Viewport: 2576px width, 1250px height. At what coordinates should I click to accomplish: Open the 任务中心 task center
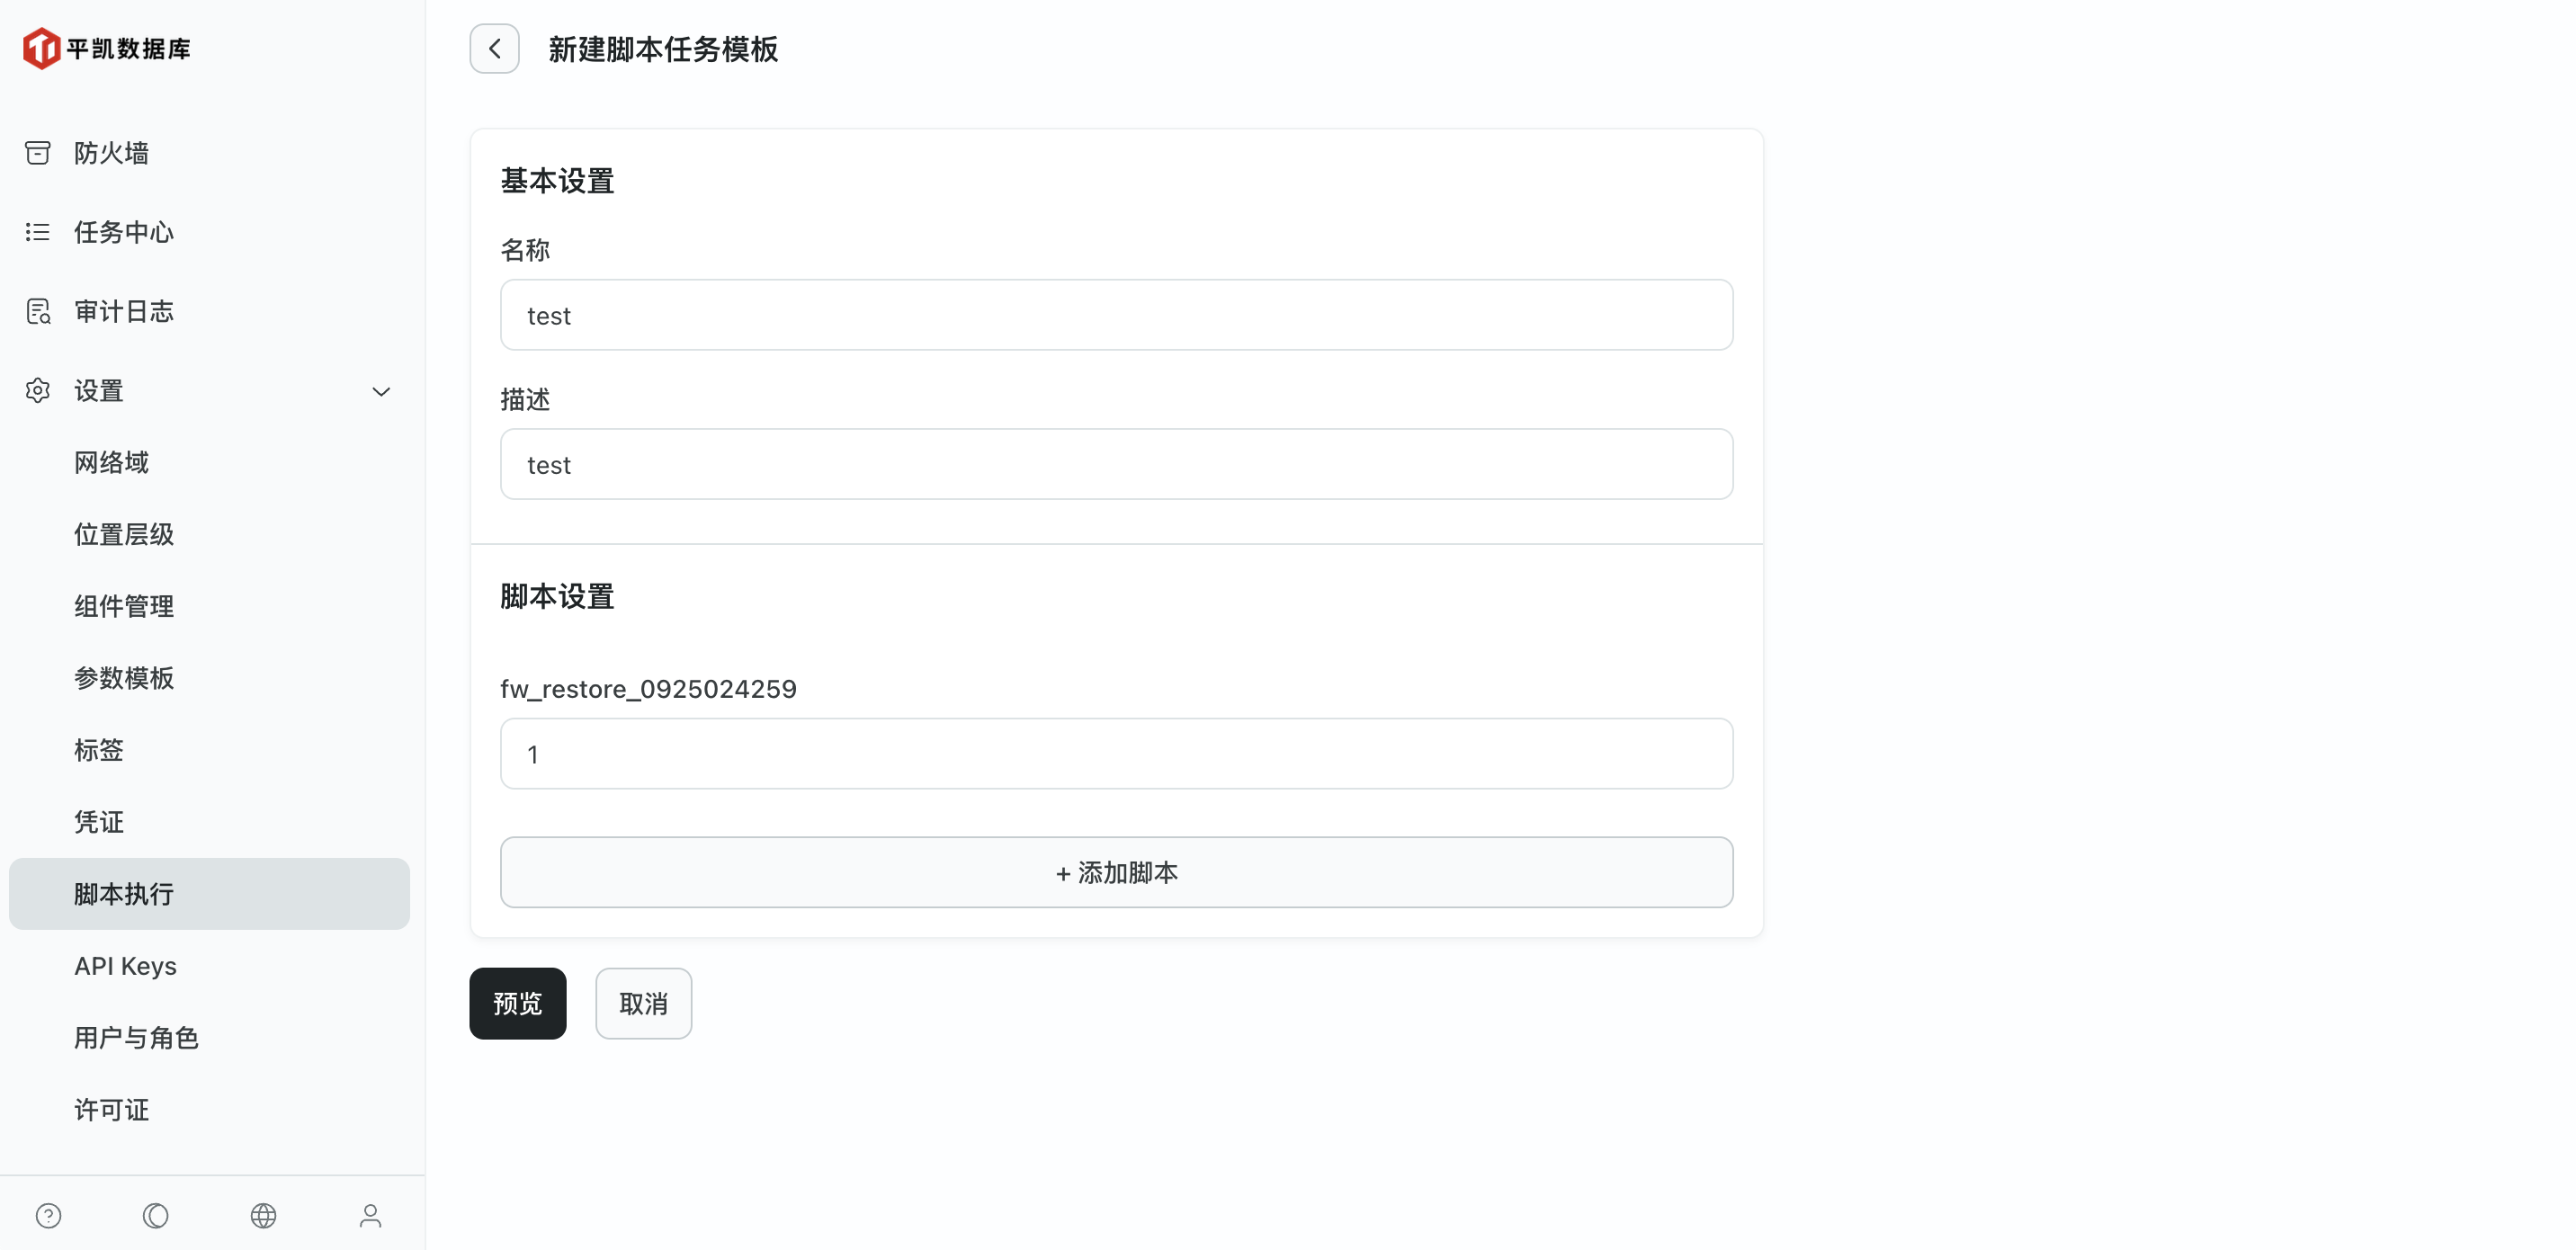tap(124, 232)
